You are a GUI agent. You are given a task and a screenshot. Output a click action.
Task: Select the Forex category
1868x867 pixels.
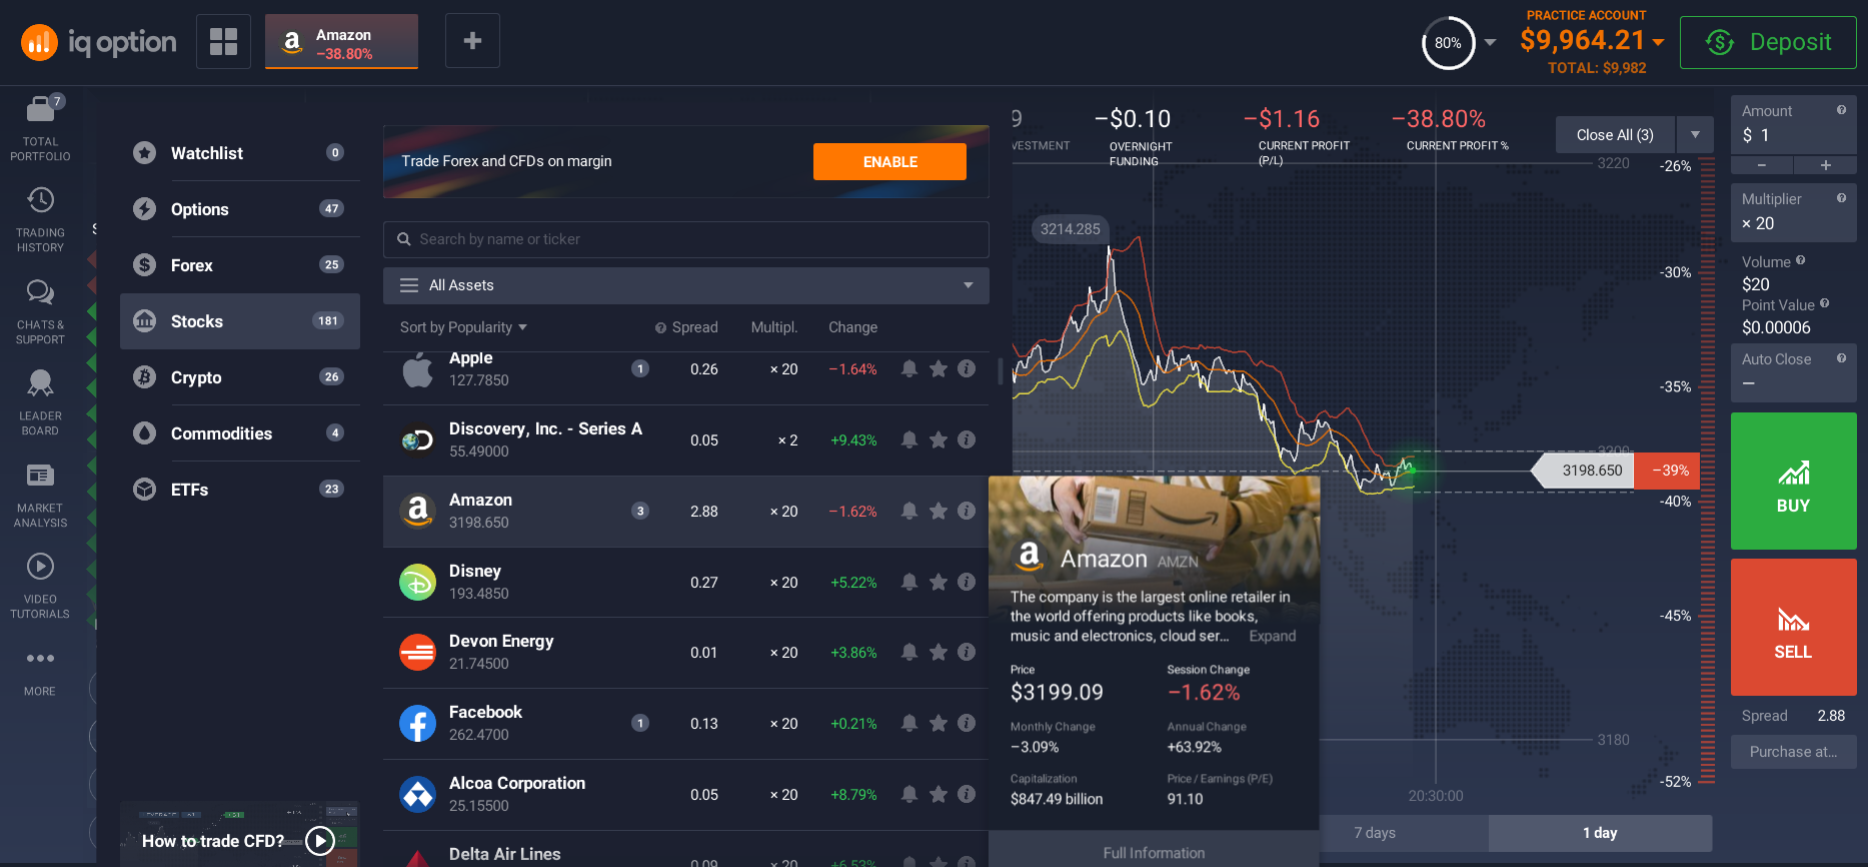(x=240, y=265)
